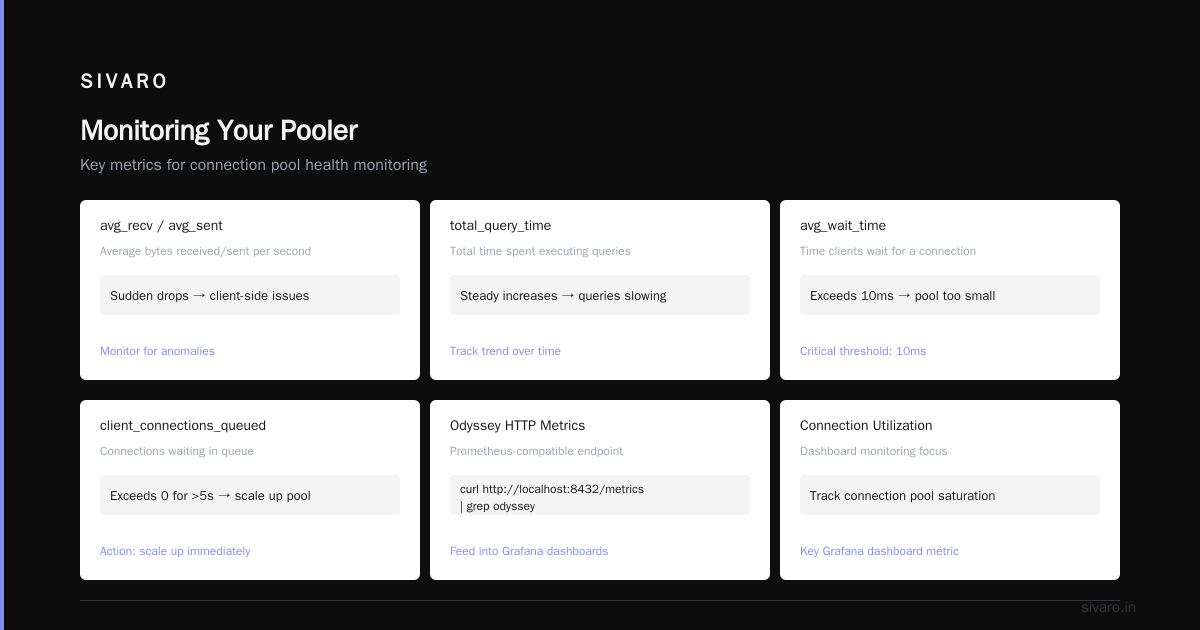The height and width of the screenshot is (630, 1200).
Task: Click the '| grep odyssey' command line
Action: click(497, 506)
